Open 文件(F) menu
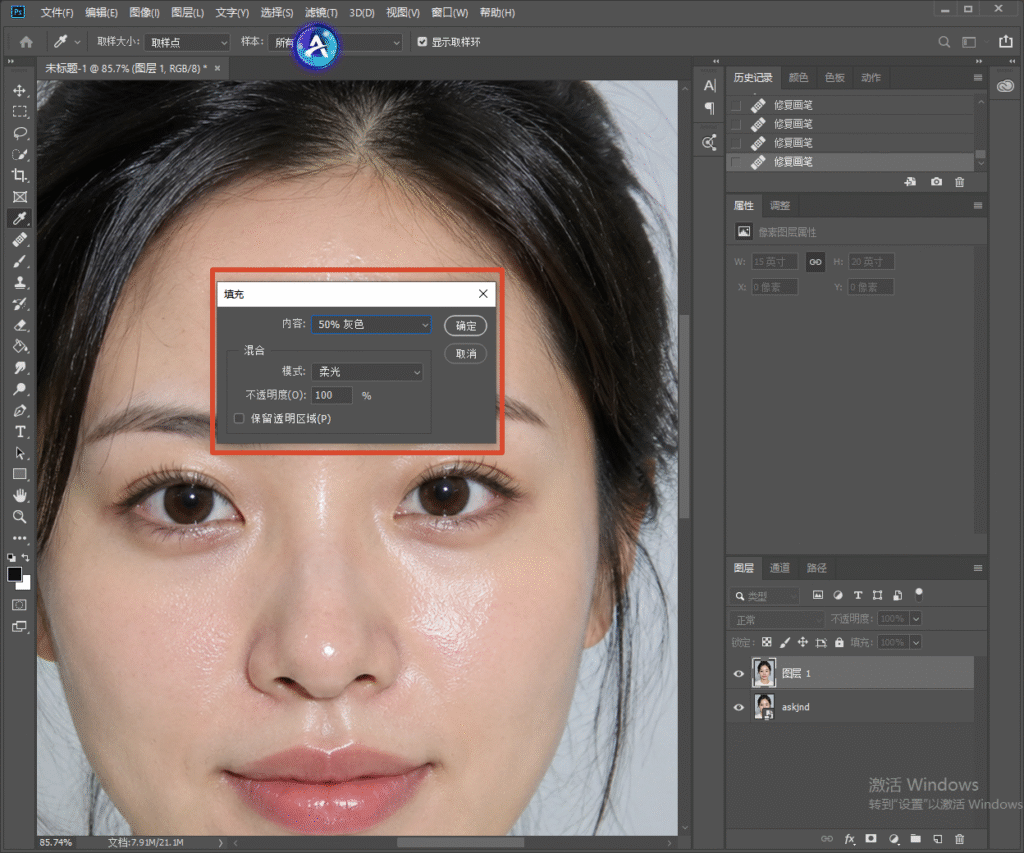Image resolution: width=1024 pixels, height=853 pixels. tap(57, 12)
